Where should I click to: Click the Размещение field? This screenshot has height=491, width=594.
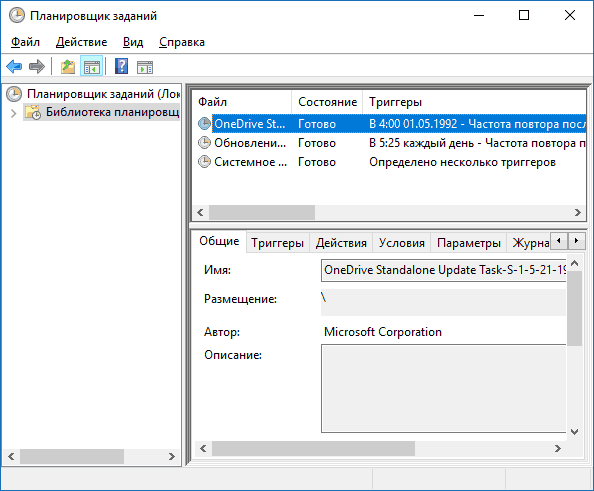coord(444,302)
